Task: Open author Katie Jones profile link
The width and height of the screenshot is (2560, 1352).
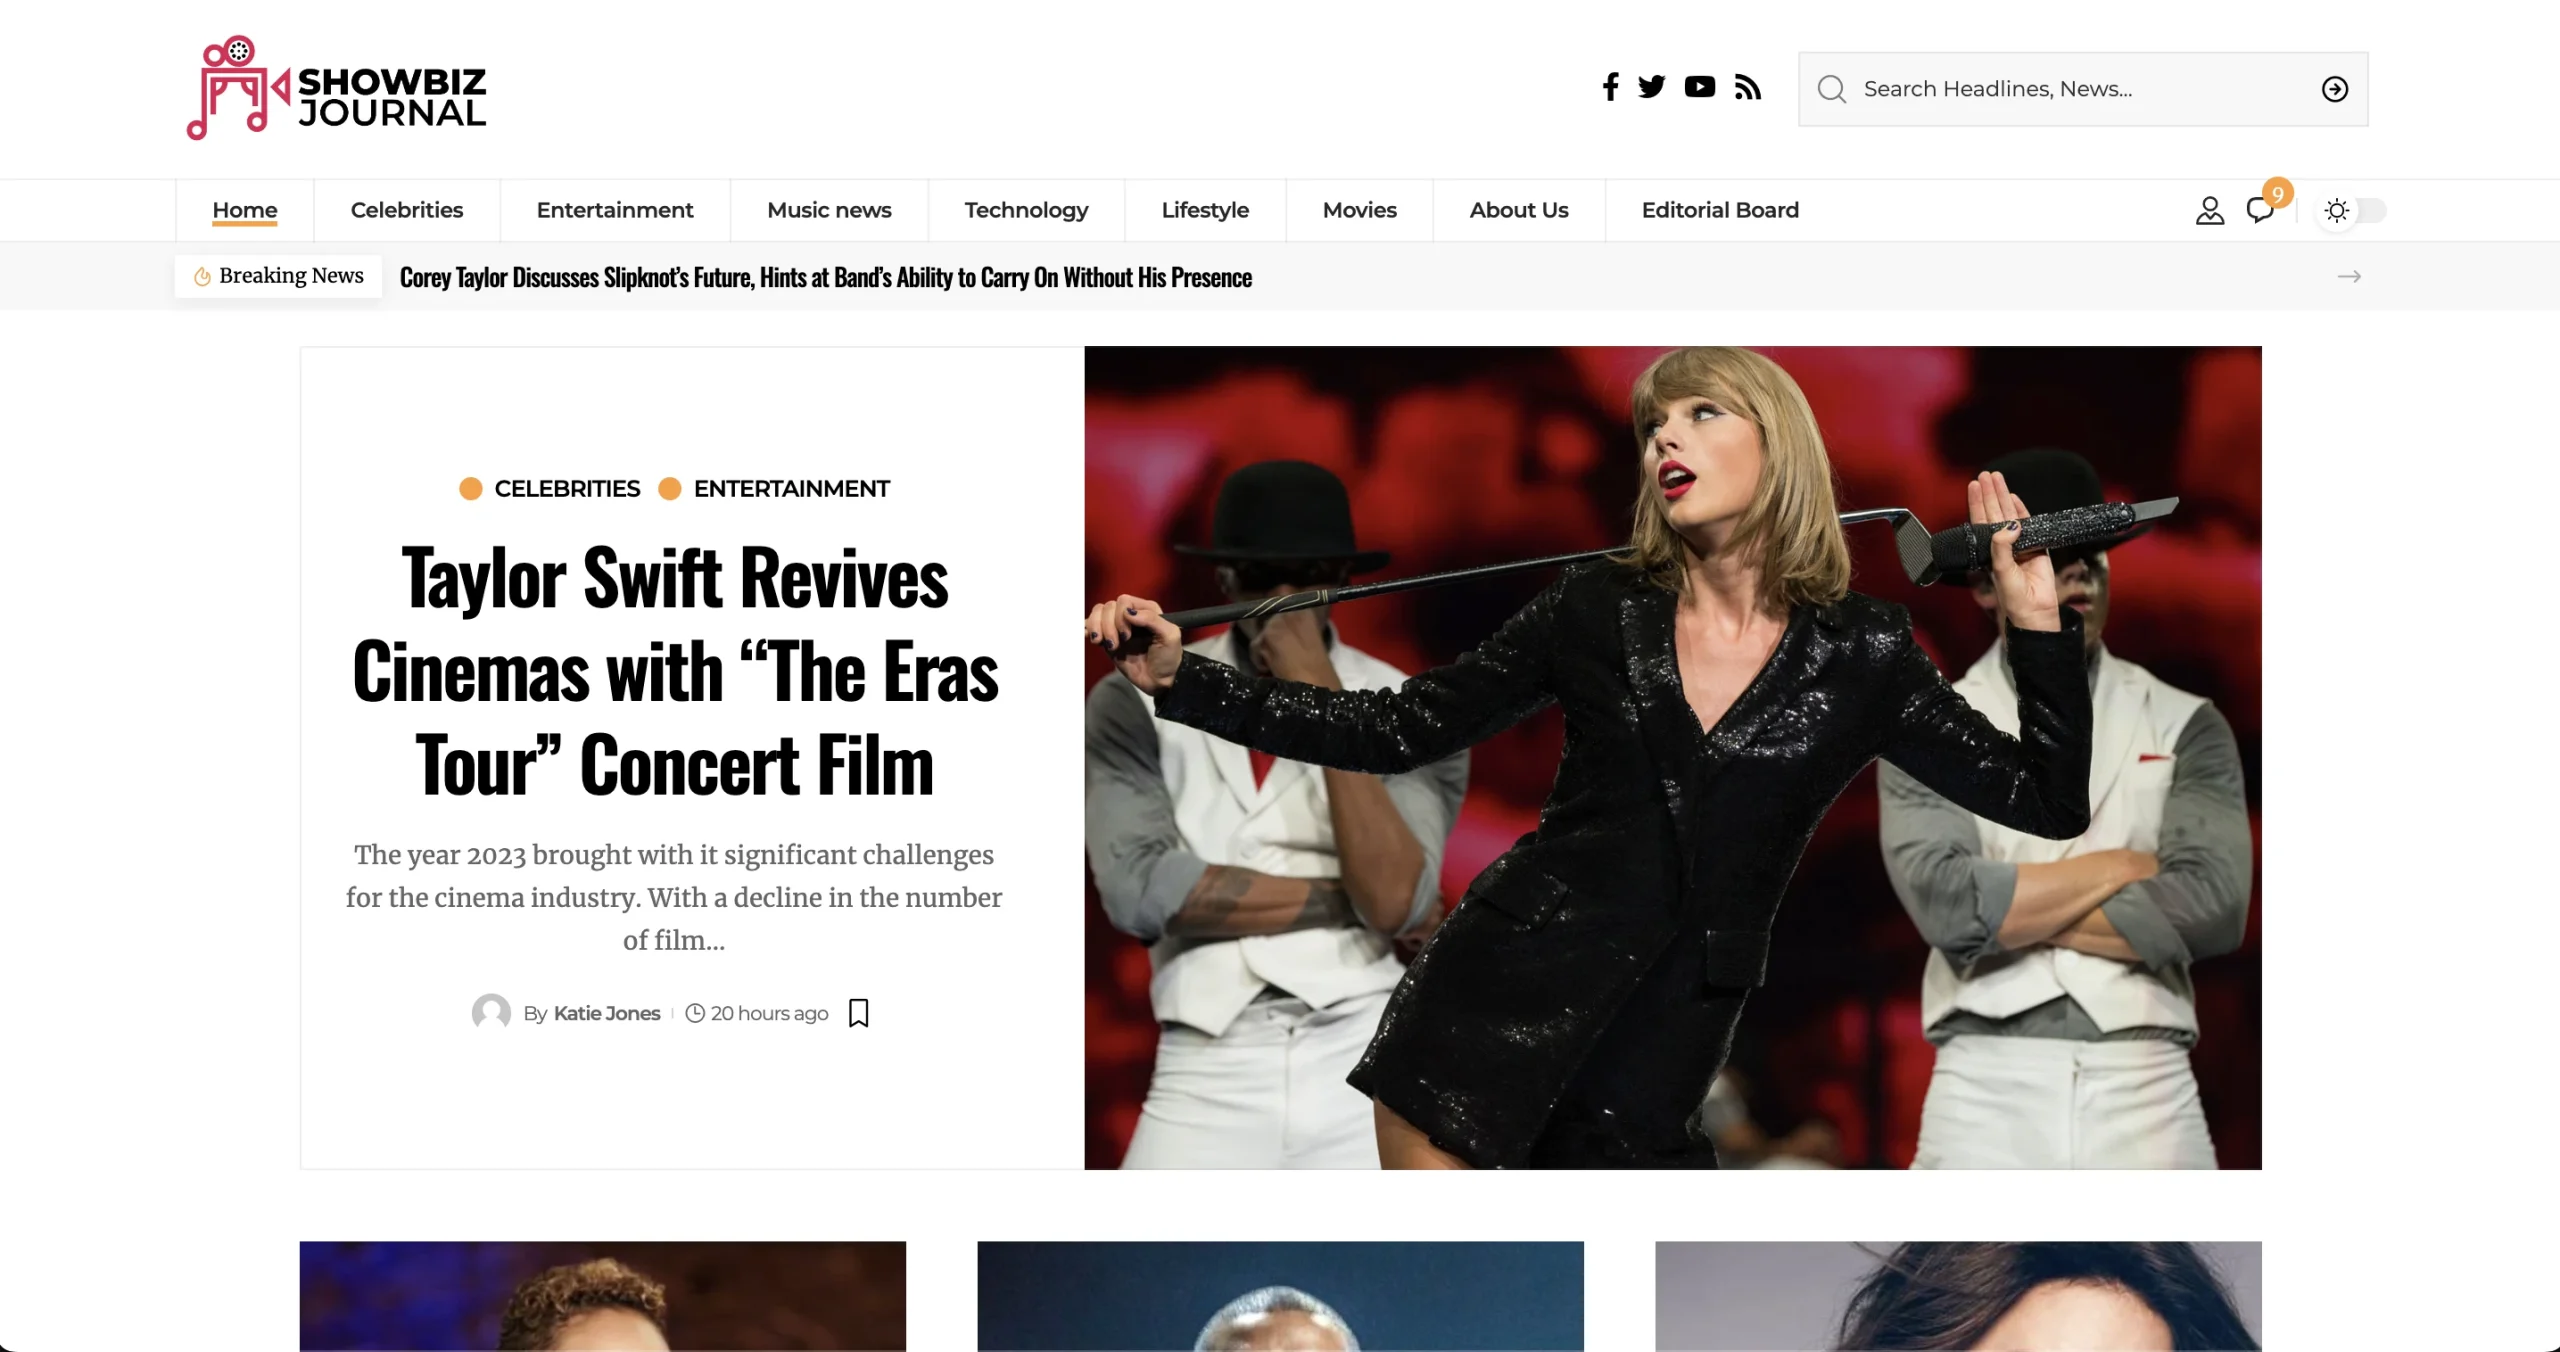Action: (606, 1014)
